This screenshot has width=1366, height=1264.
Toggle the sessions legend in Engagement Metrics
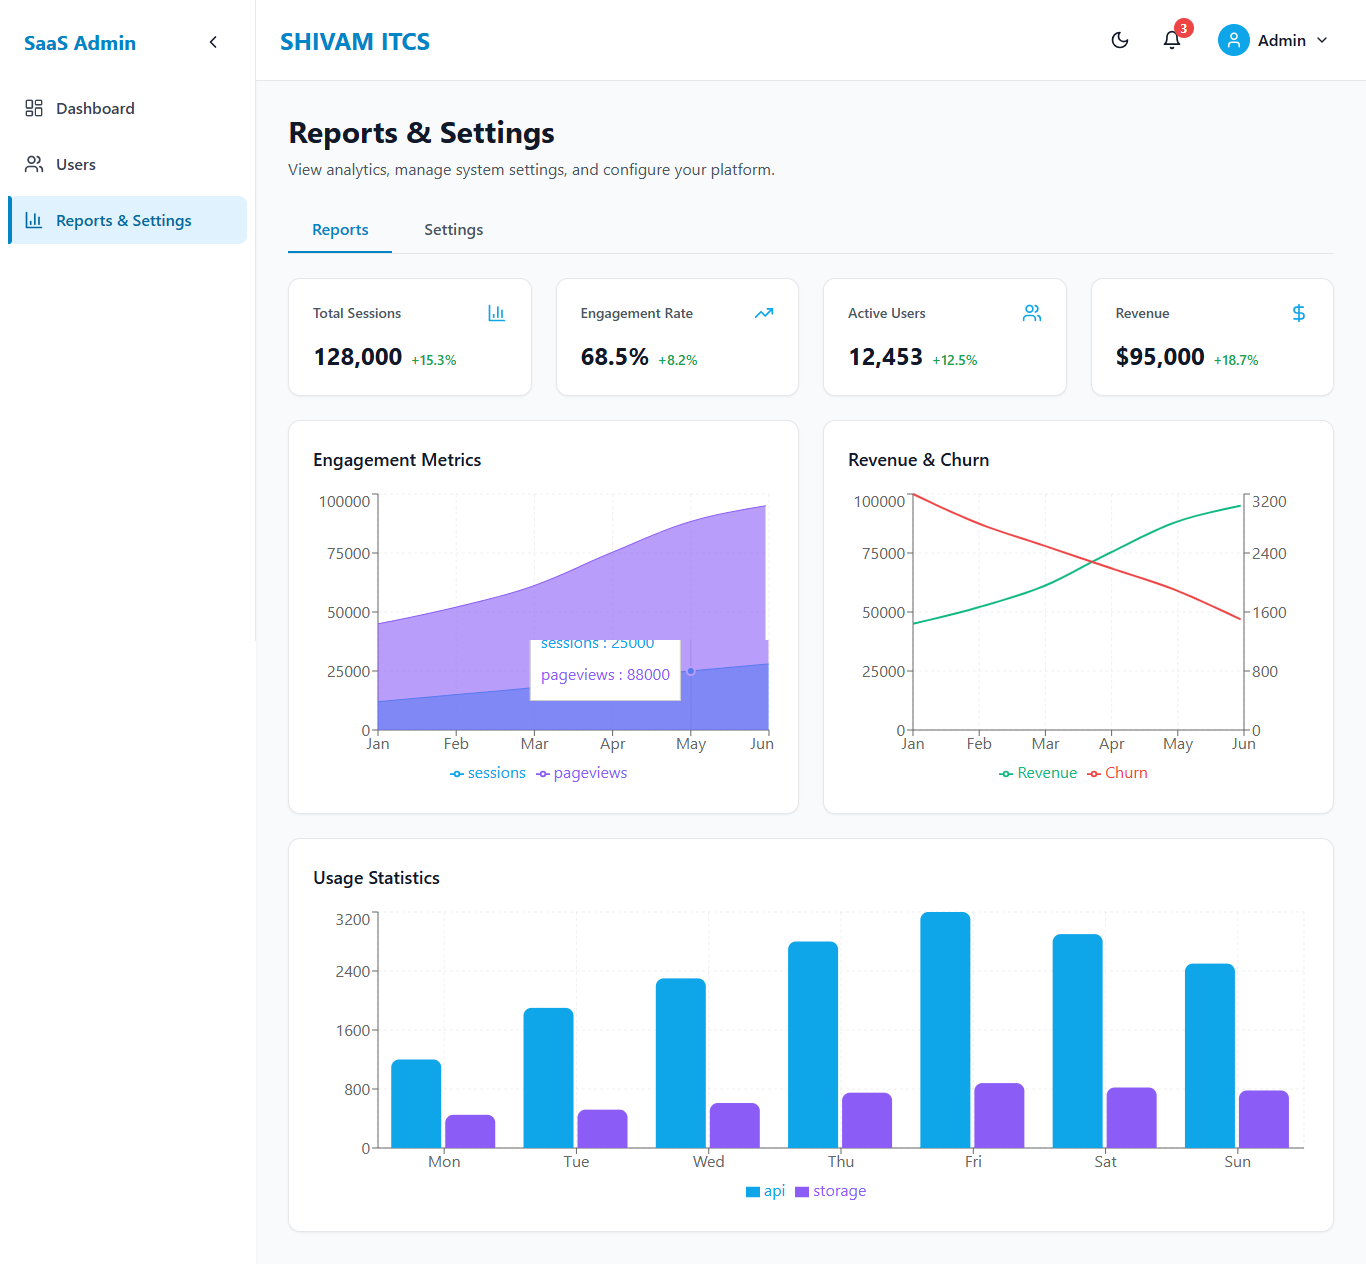coord(488,773)
